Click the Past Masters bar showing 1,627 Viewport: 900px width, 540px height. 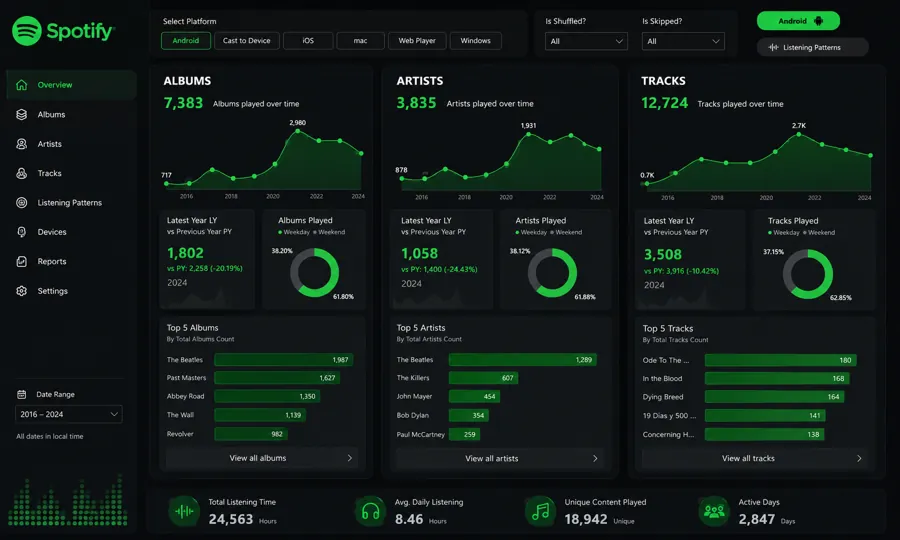[x=277, y=378]
